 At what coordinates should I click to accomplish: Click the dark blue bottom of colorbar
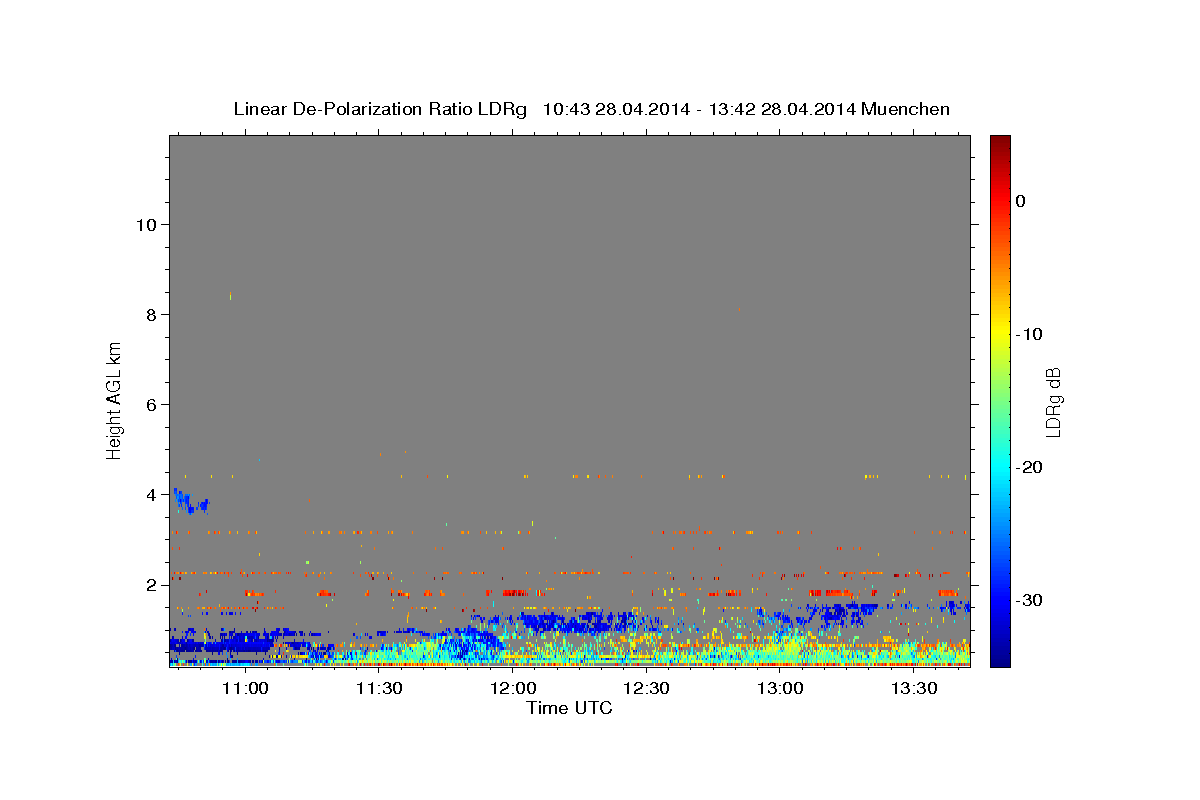[x=1000, y=658]
